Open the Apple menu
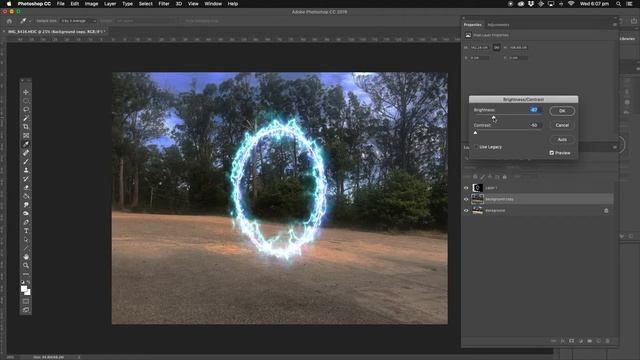This screenshot has height=360, width=640. pyautogui.click(x=9, y=4)
